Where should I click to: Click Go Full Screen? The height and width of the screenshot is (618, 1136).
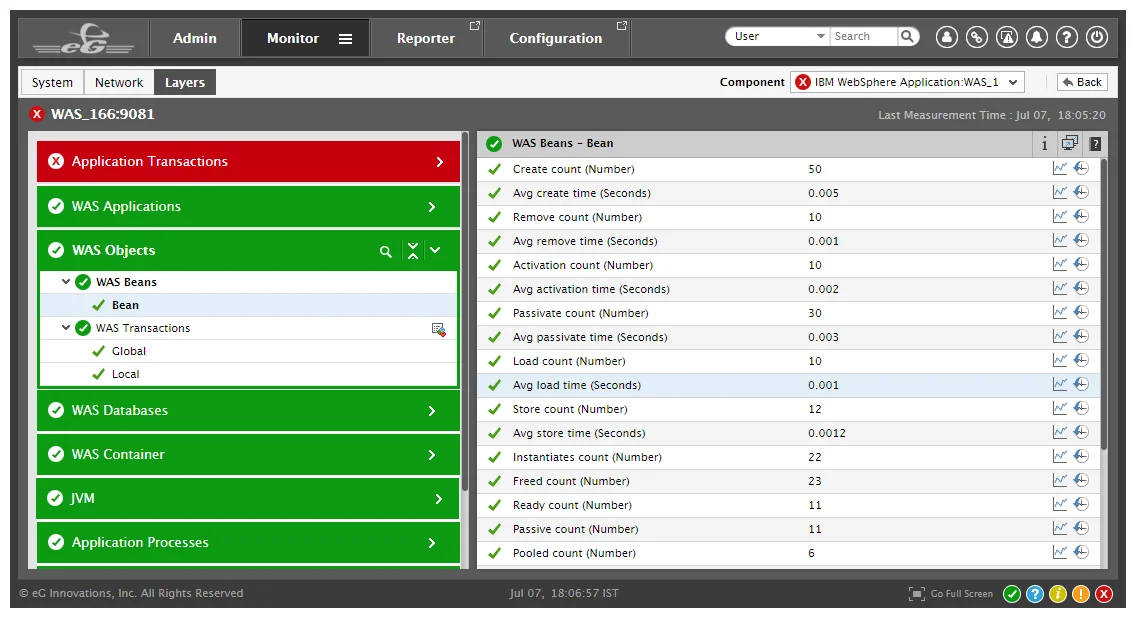pos(951,594)
